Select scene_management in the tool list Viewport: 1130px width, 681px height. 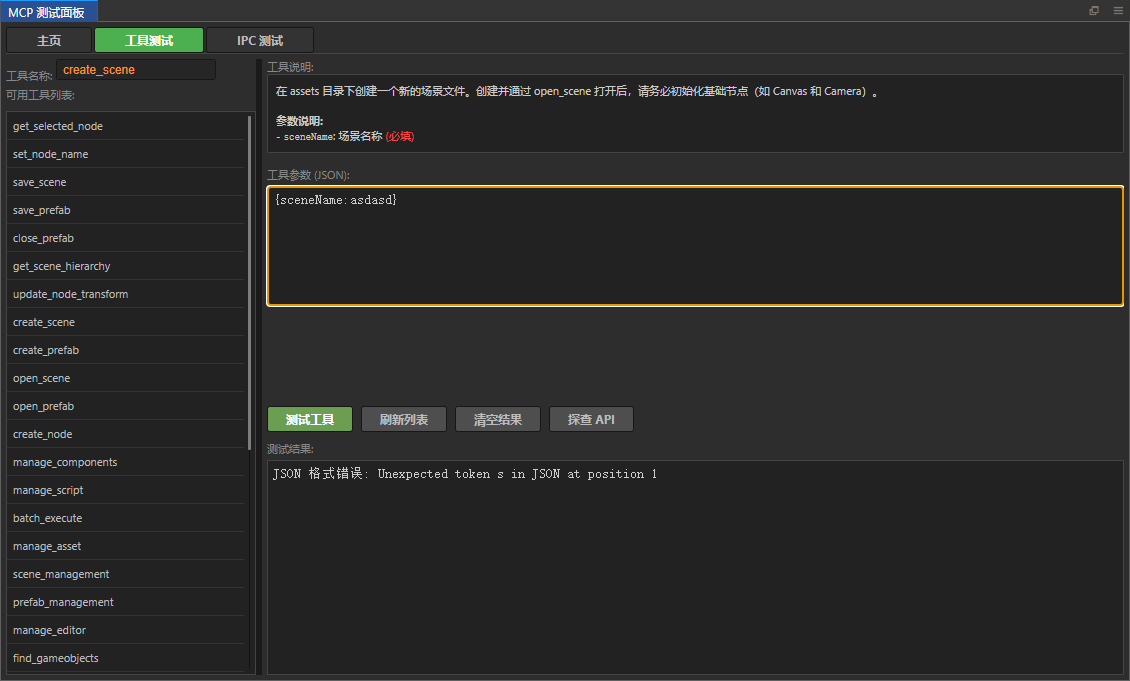[x=125, y=574]
